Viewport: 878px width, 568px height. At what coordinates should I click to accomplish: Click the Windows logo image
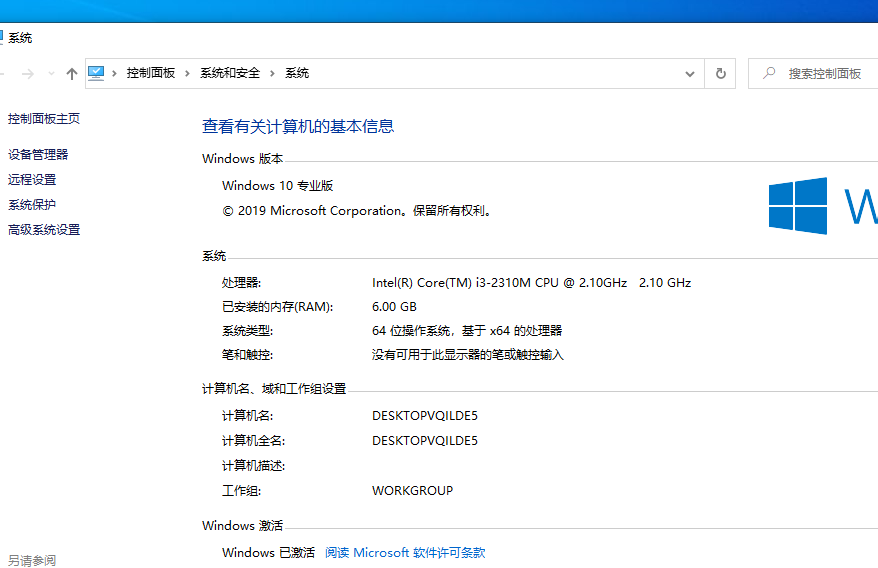(797, 206)
